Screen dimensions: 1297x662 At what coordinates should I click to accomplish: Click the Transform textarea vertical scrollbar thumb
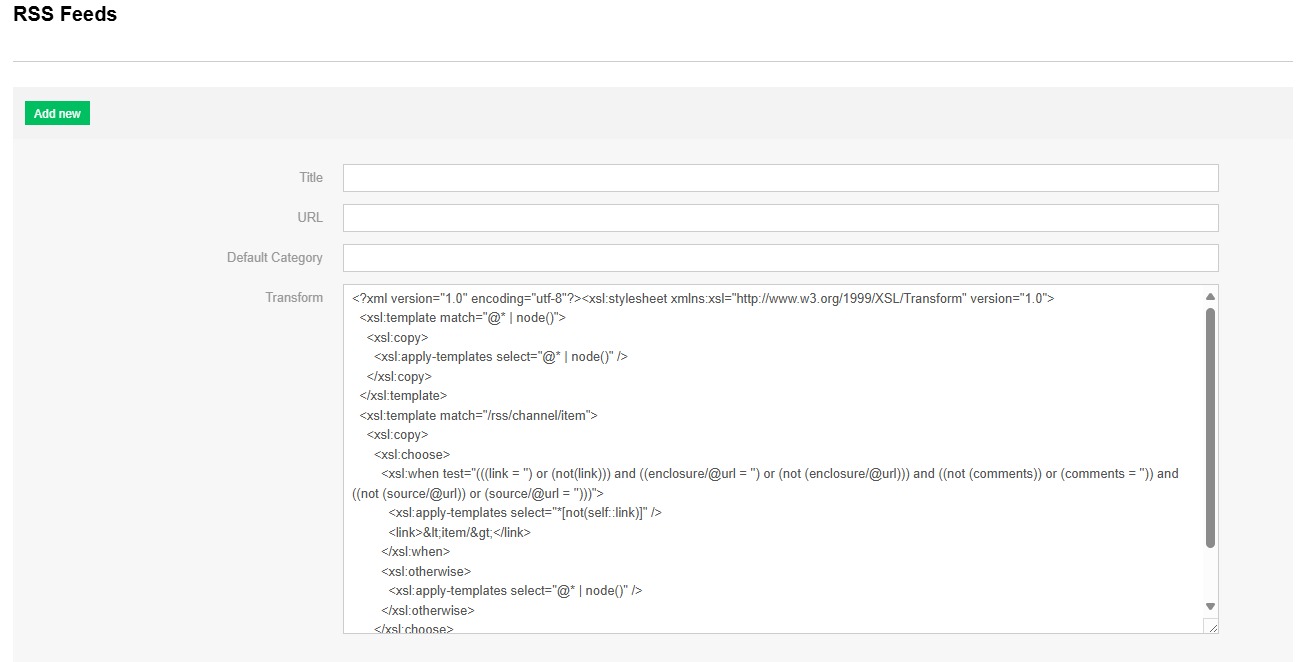coord(1210,428)
